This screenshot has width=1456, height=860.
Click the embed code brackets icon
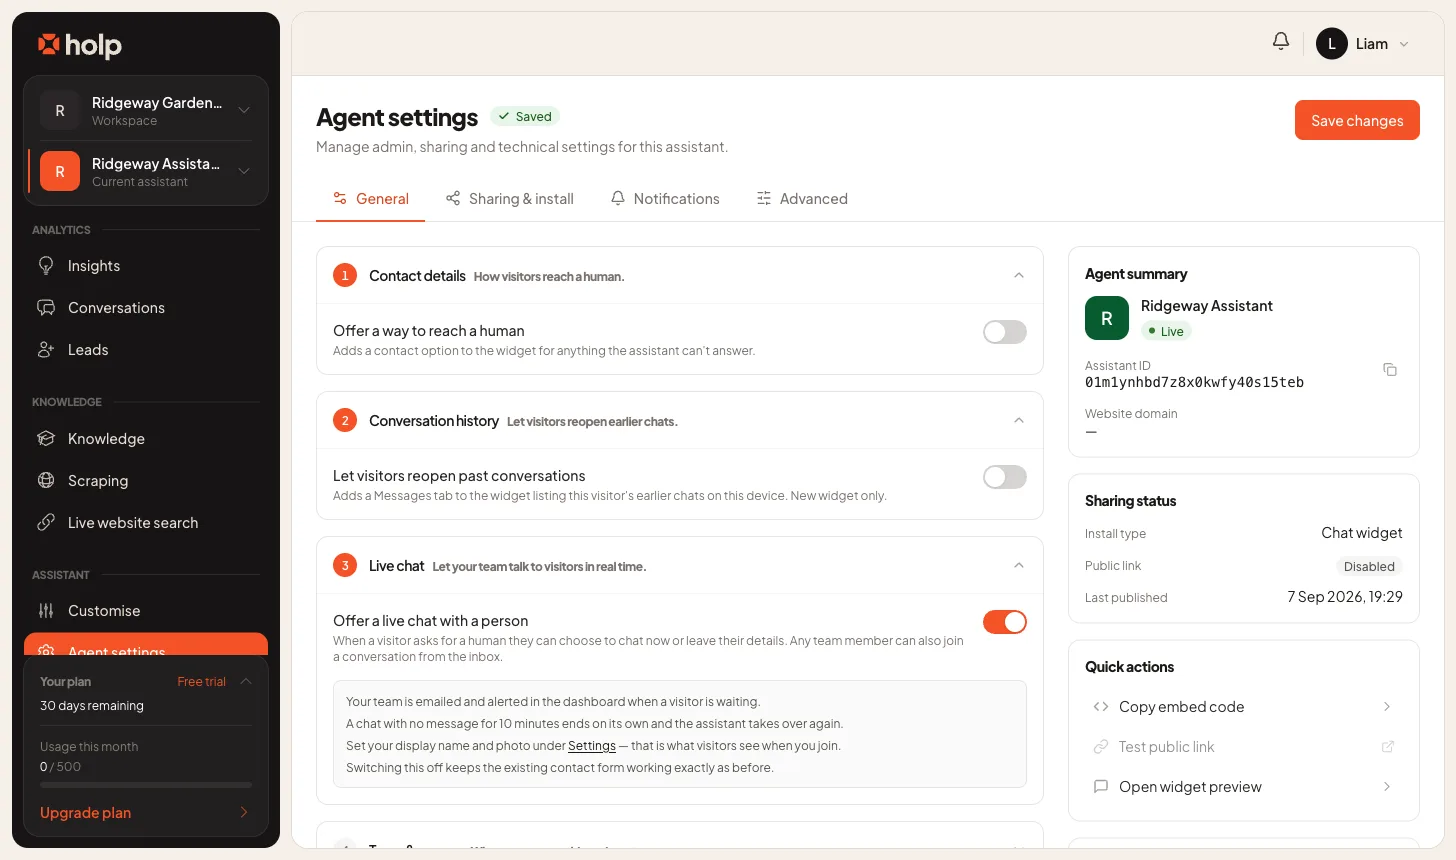point(1101,707)
